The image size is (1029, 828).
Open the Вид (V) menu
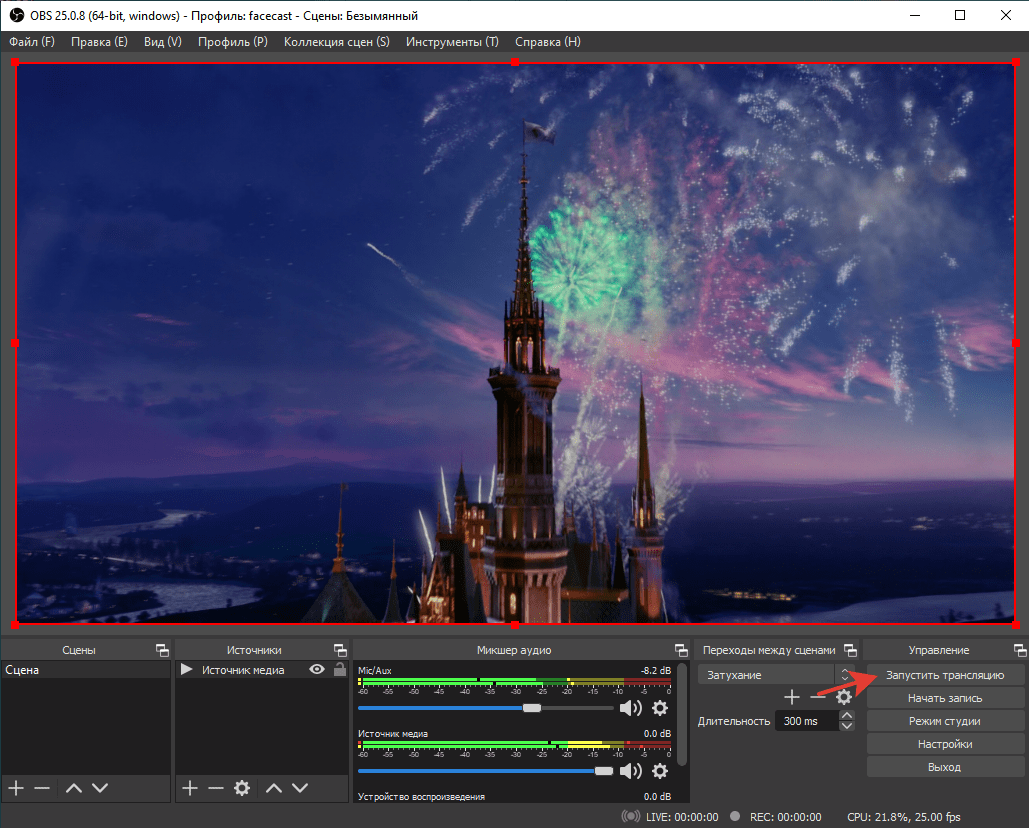tap(163, 42)
